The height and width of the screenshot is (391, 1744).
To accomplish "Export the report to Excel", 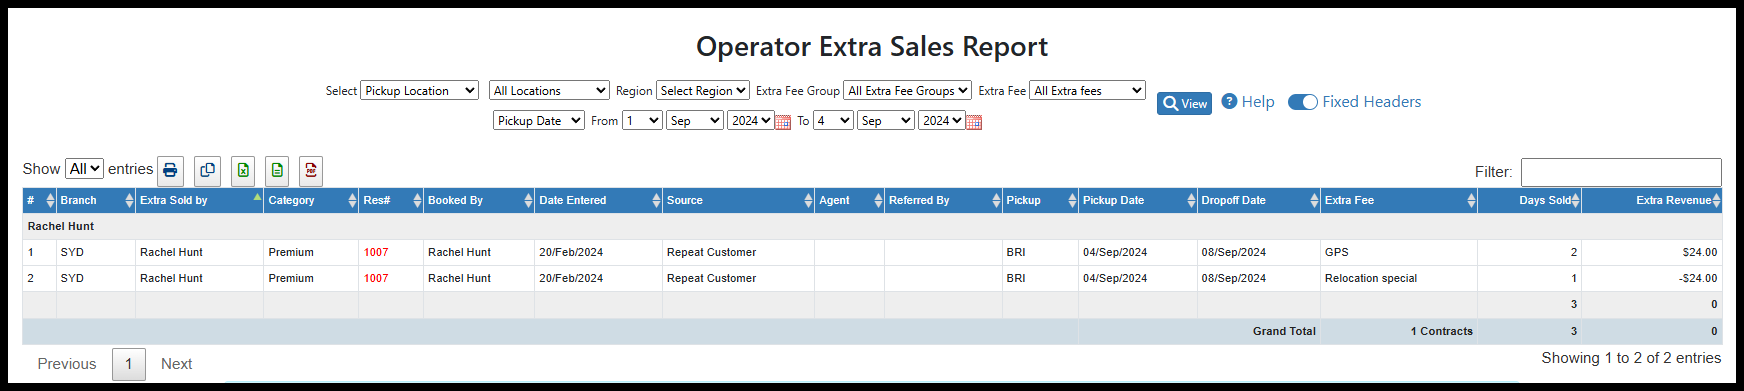I will pyautogui.click(x=243, y=170).
